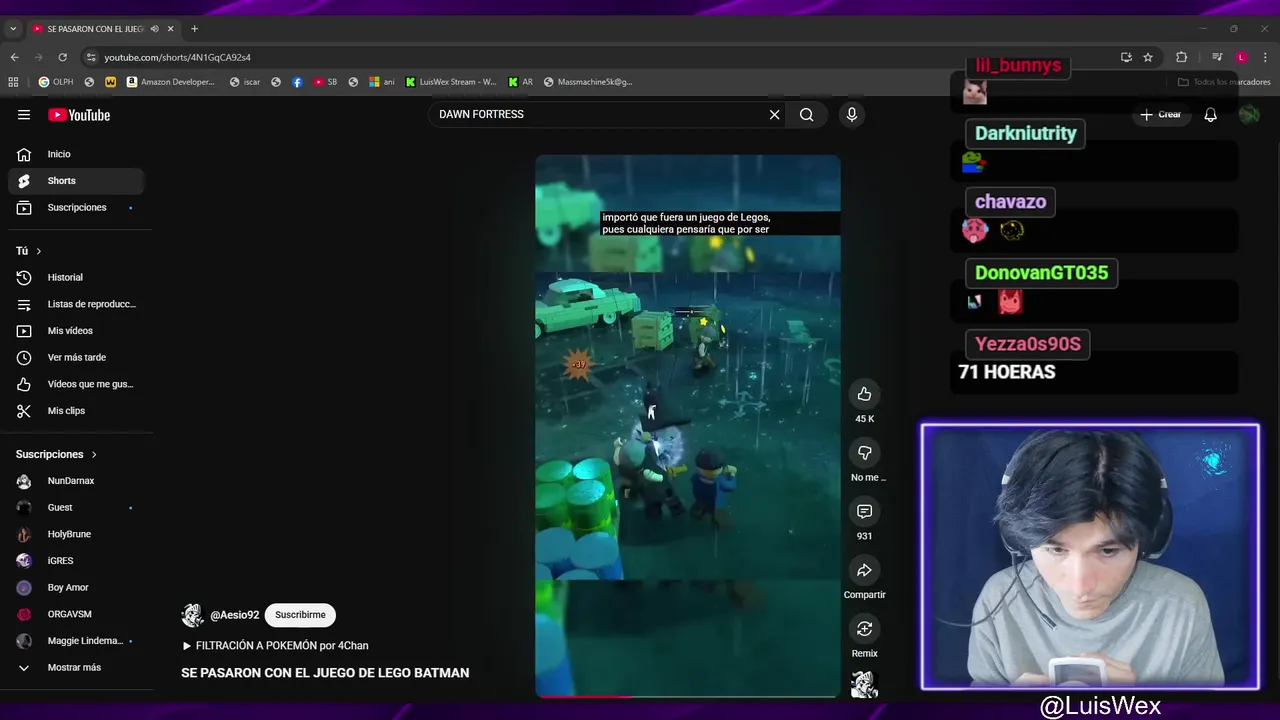Open the install/cast icon in address bar
1280x720 pixels.
[1126, 57]
